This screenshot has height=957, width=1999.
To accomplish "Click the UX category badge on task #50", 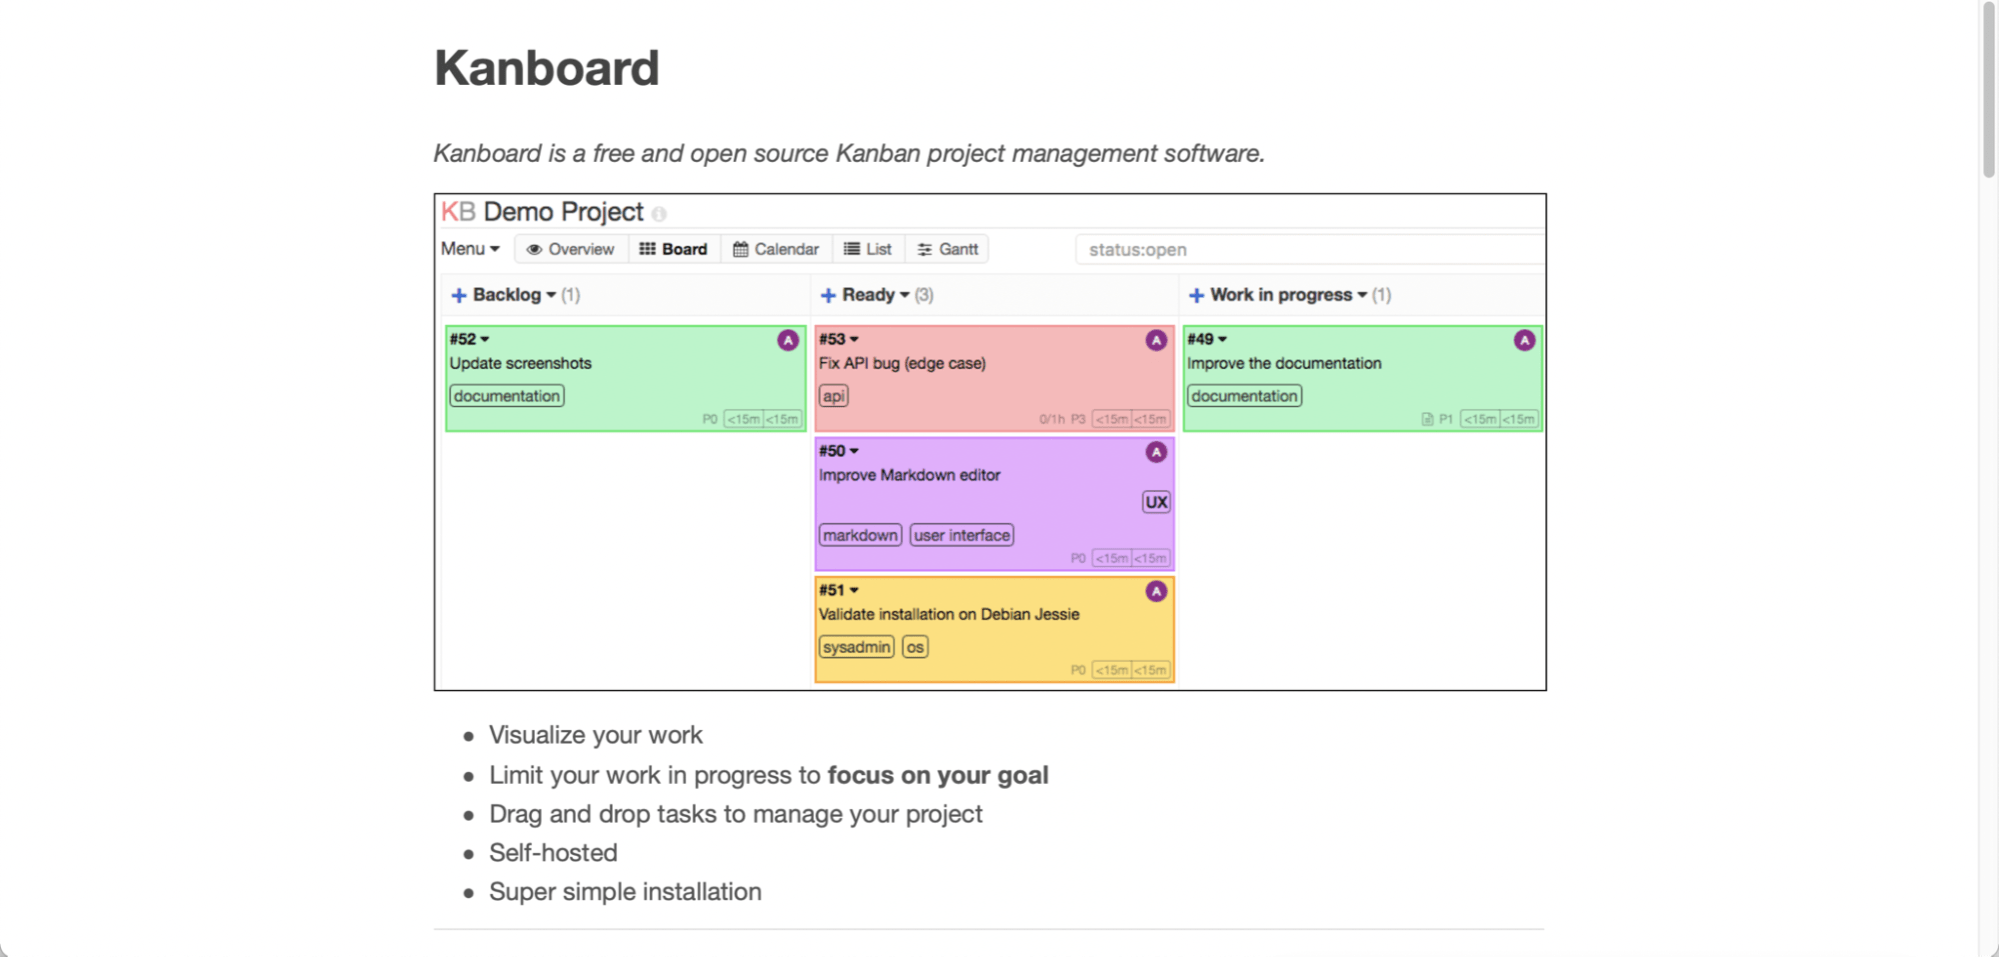I will click(x=1156, y=502).
